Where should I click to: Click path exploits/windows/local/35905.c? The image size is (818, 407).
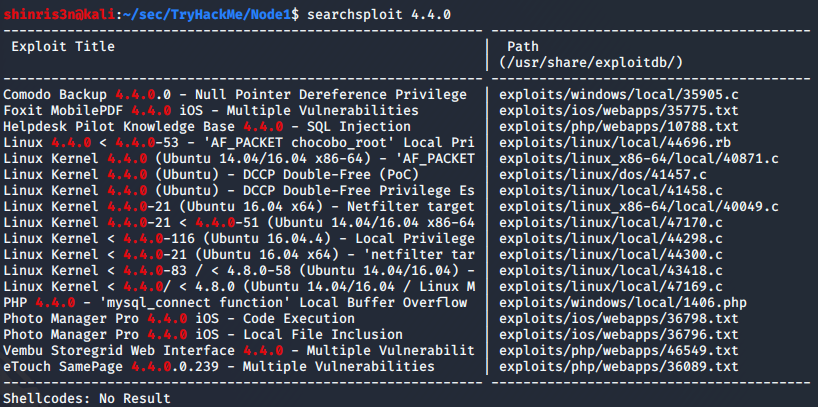click(619, 94)
